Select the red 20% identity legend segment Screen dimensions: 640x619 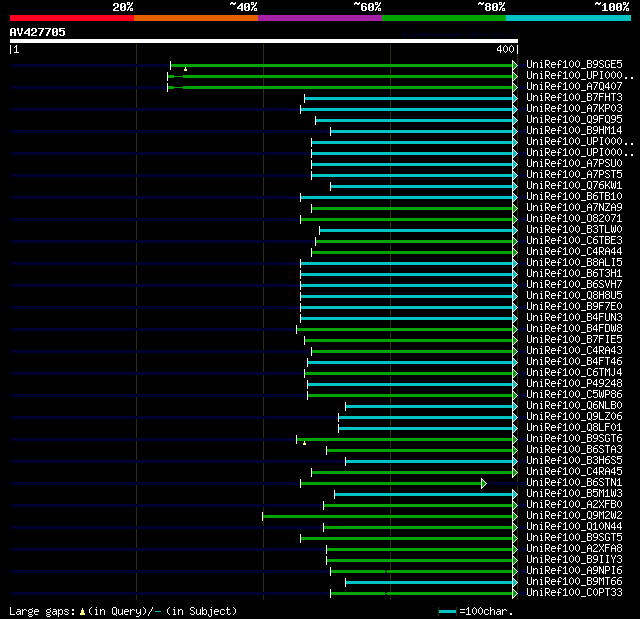pyautogui.click(x=72, y=18)
